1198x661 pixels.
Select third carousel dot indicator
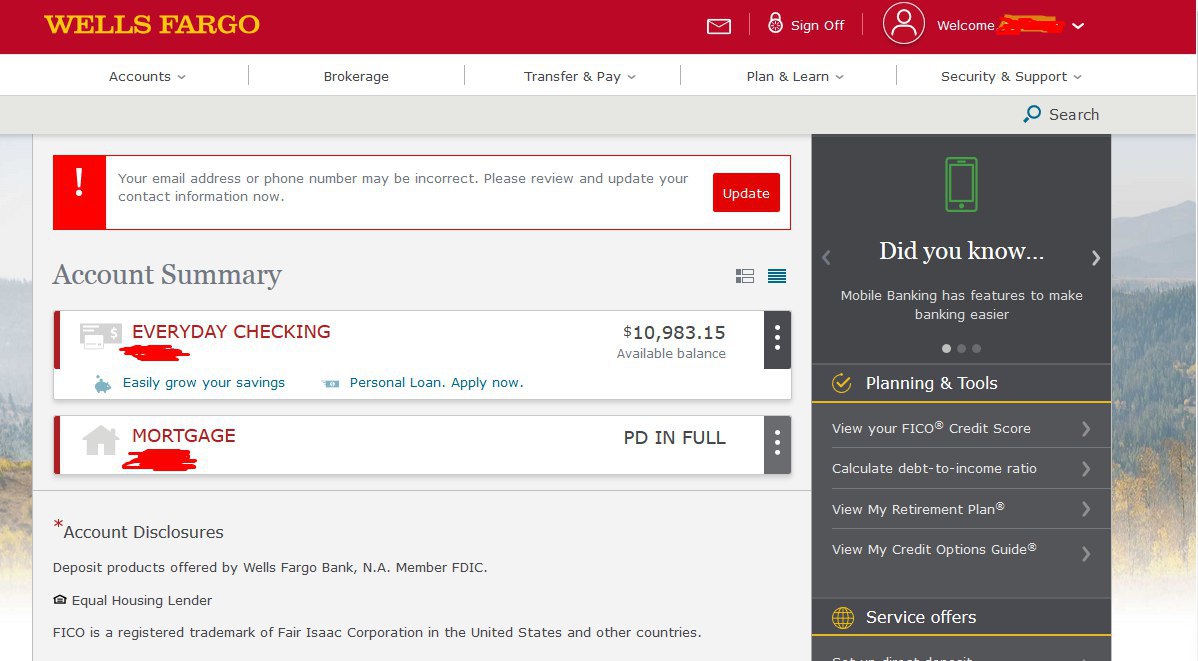coord(976,348)
